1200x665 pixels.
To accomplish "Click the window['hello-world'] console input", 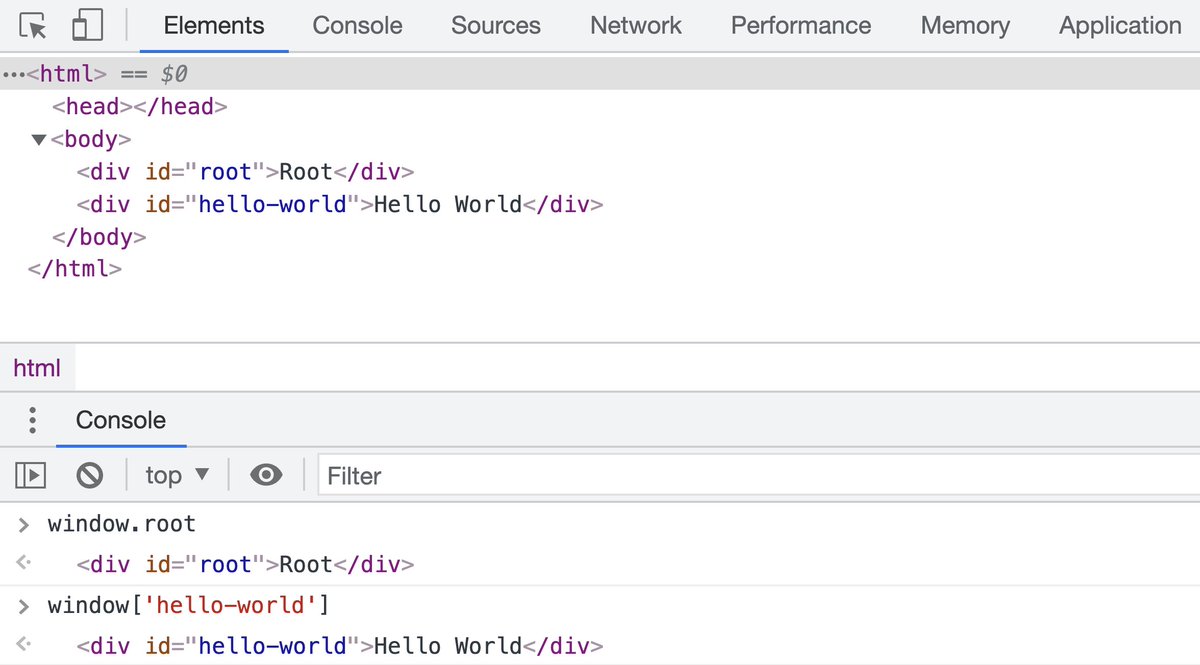I will pos(189,606).
